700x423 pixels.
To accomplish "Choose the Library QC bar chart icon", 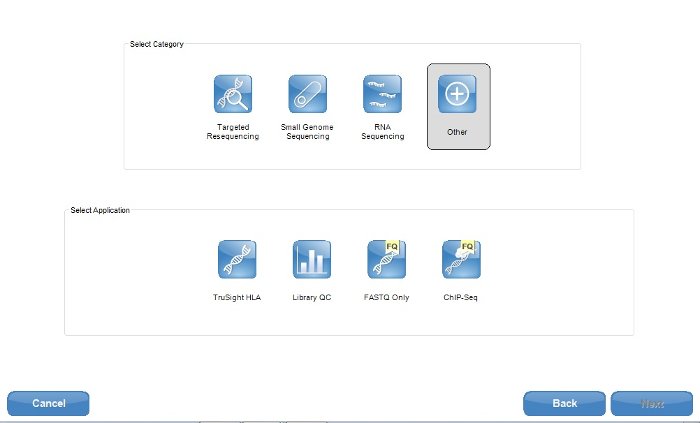I will tap(312, 260).
